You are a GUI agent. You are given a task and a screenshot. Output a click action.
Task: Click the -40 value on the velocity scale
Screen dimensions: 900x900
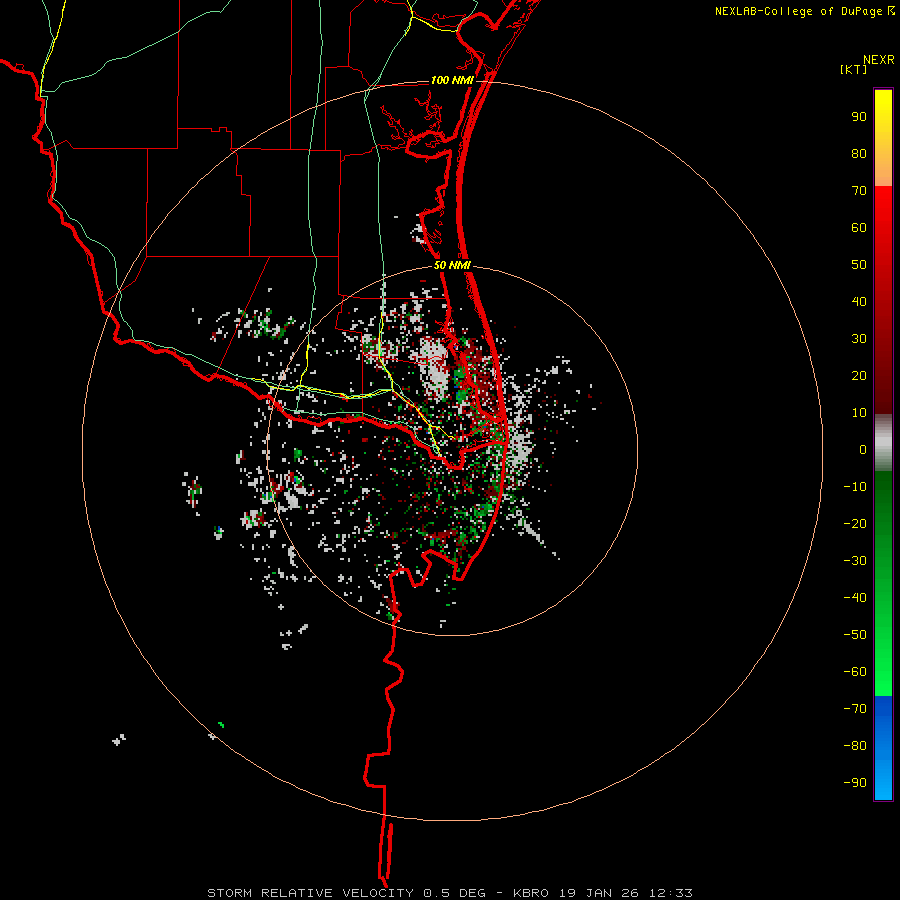(x=855, y=598)
